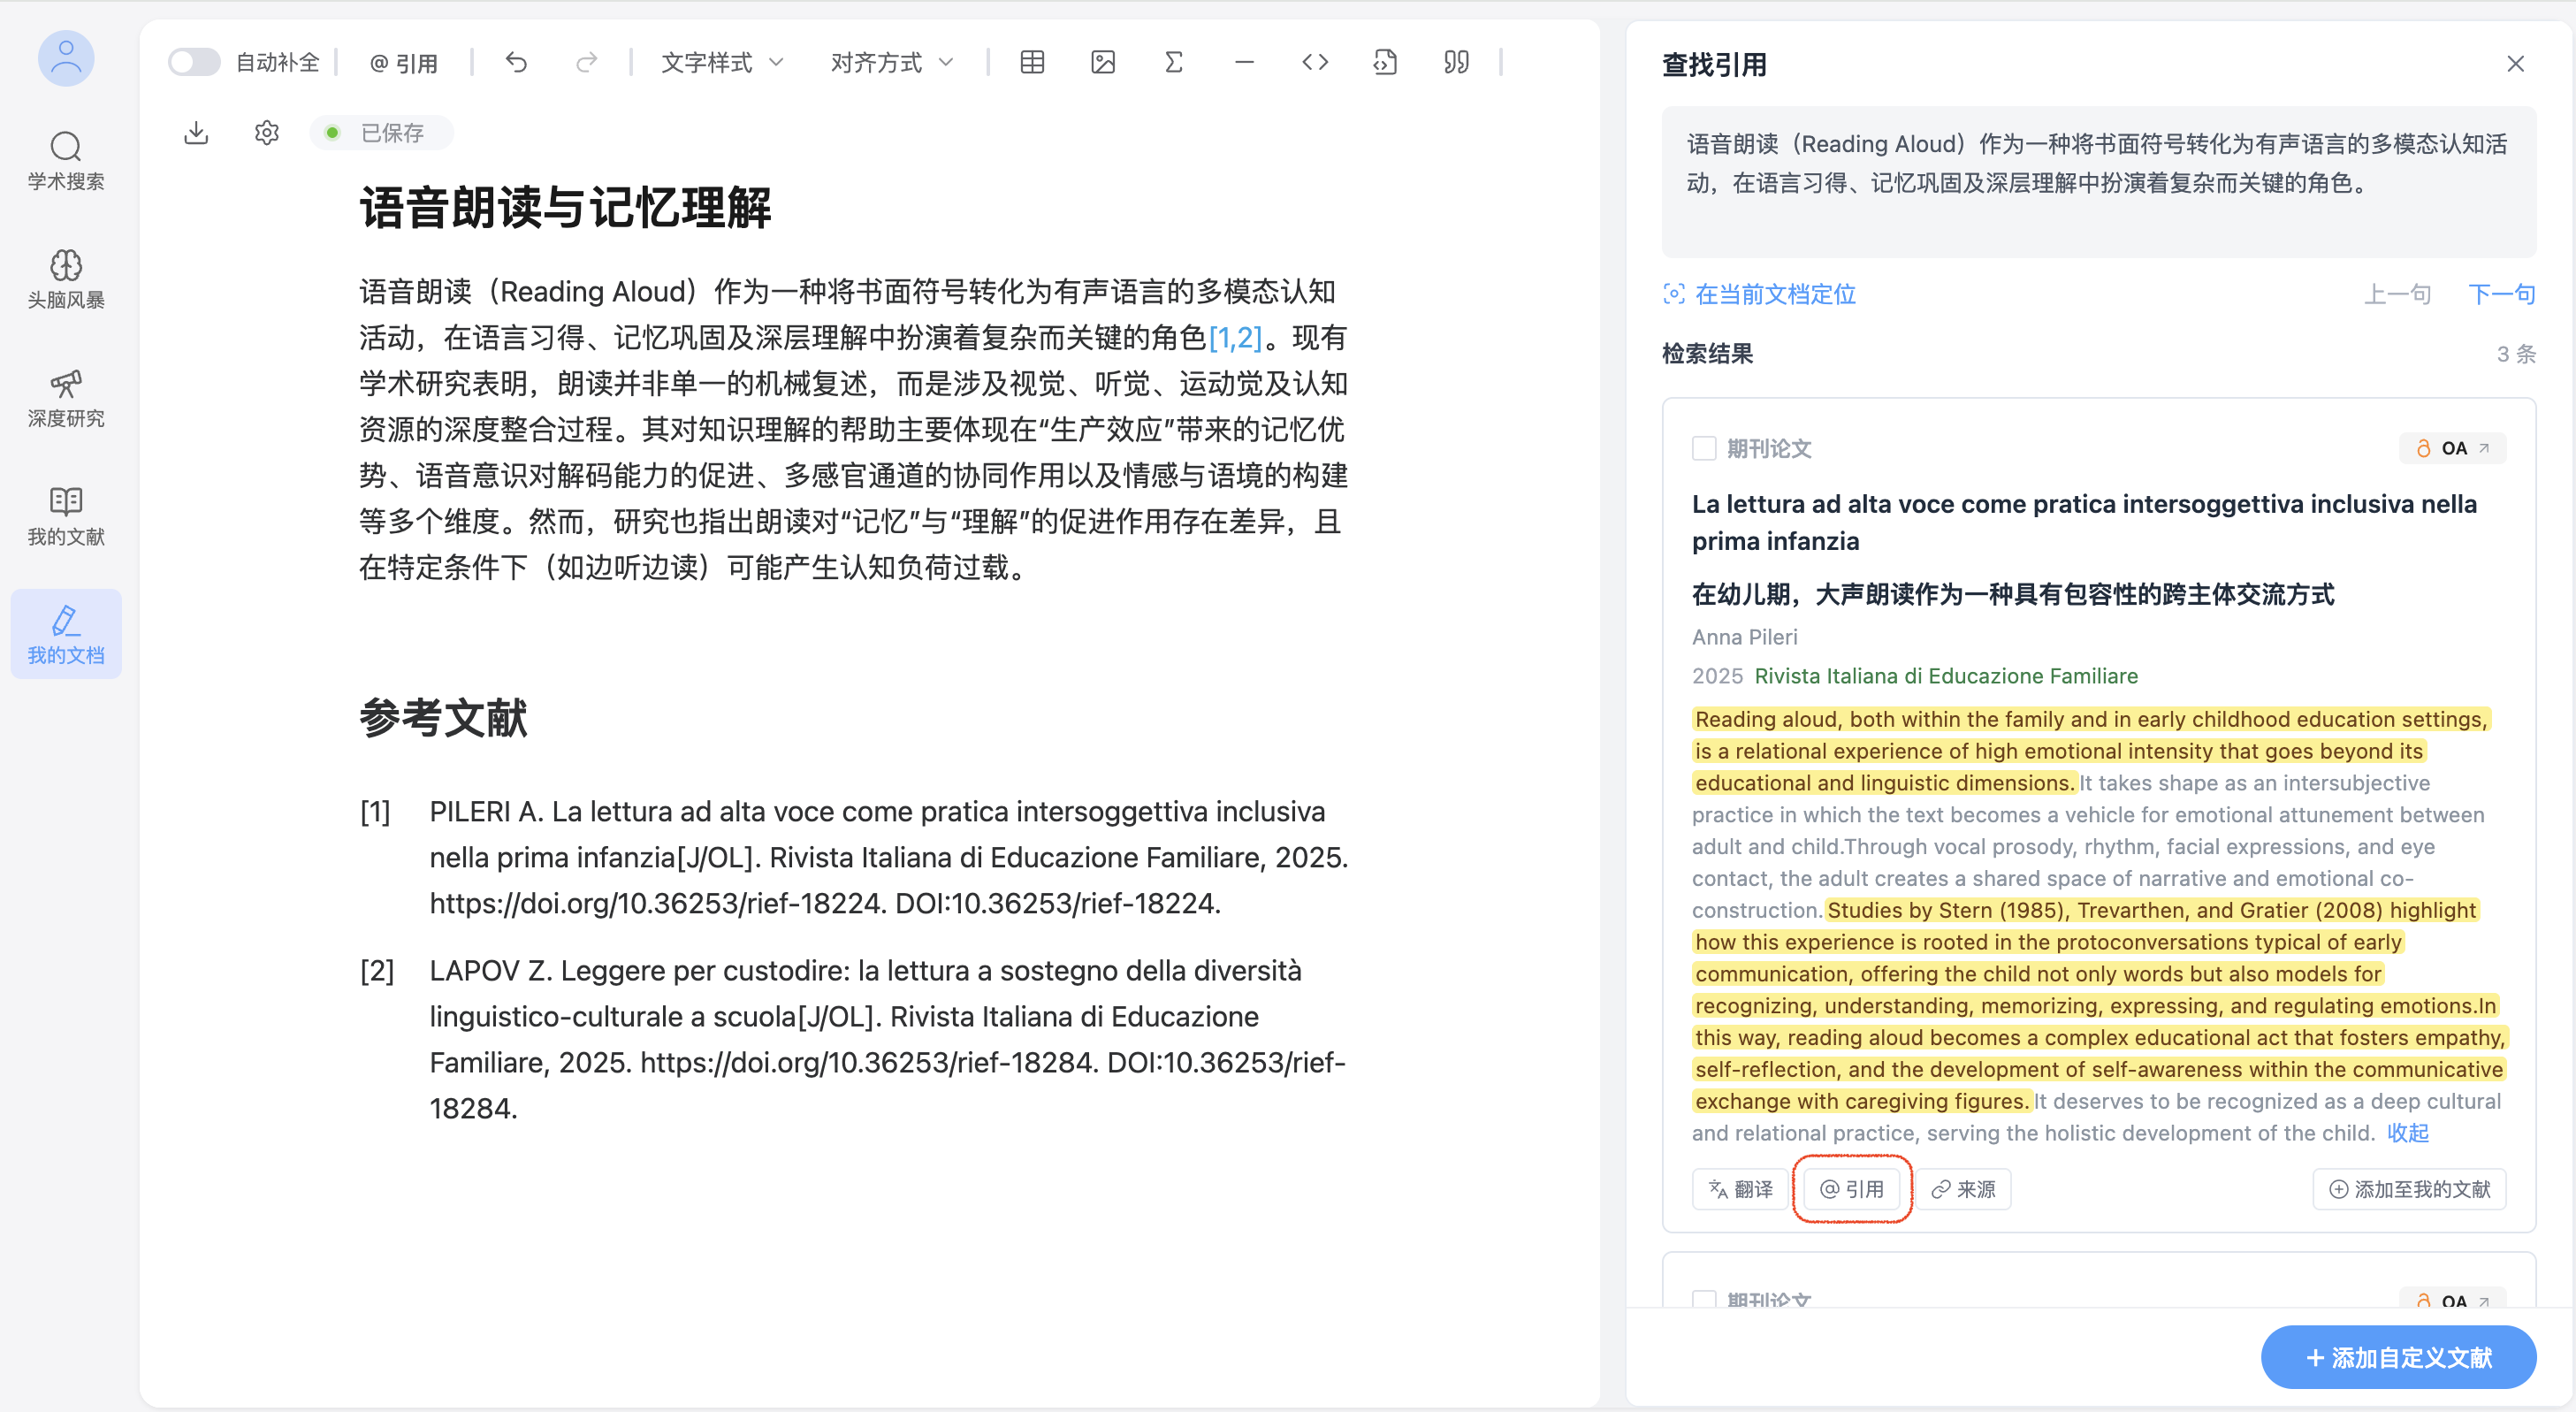Collapse the abstract with 收起
This screenshot has height=1412, width=2576.
tap(2408, 1133)
